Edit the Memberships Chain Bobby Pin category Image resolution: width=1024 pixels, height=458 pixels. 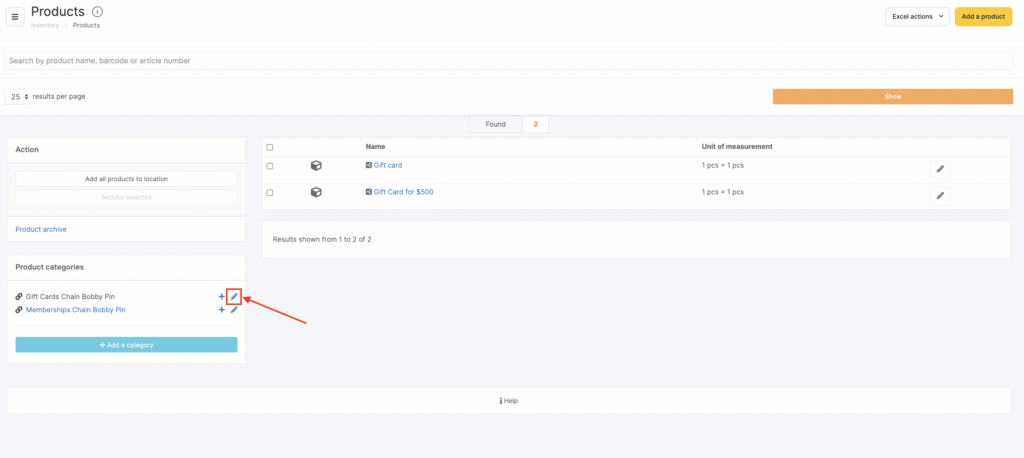click(234, 310)
